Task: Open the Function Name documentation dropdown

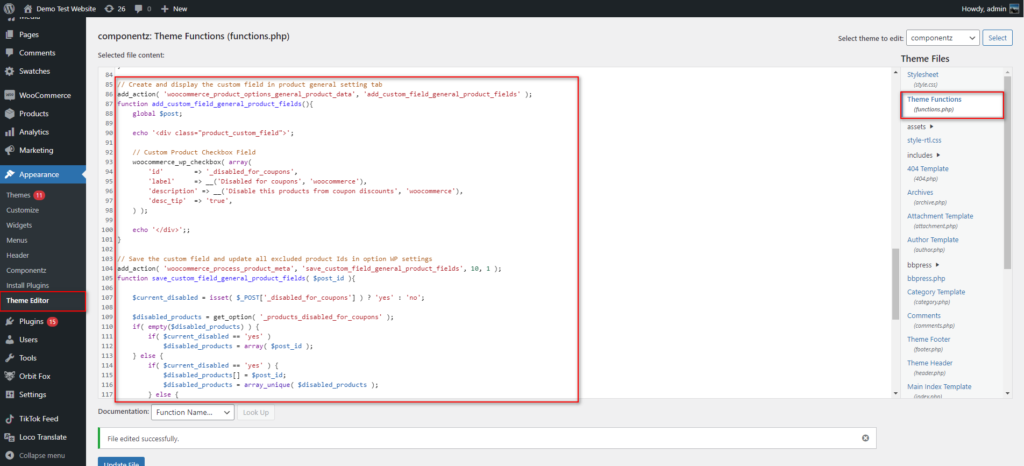Action: 193,412
